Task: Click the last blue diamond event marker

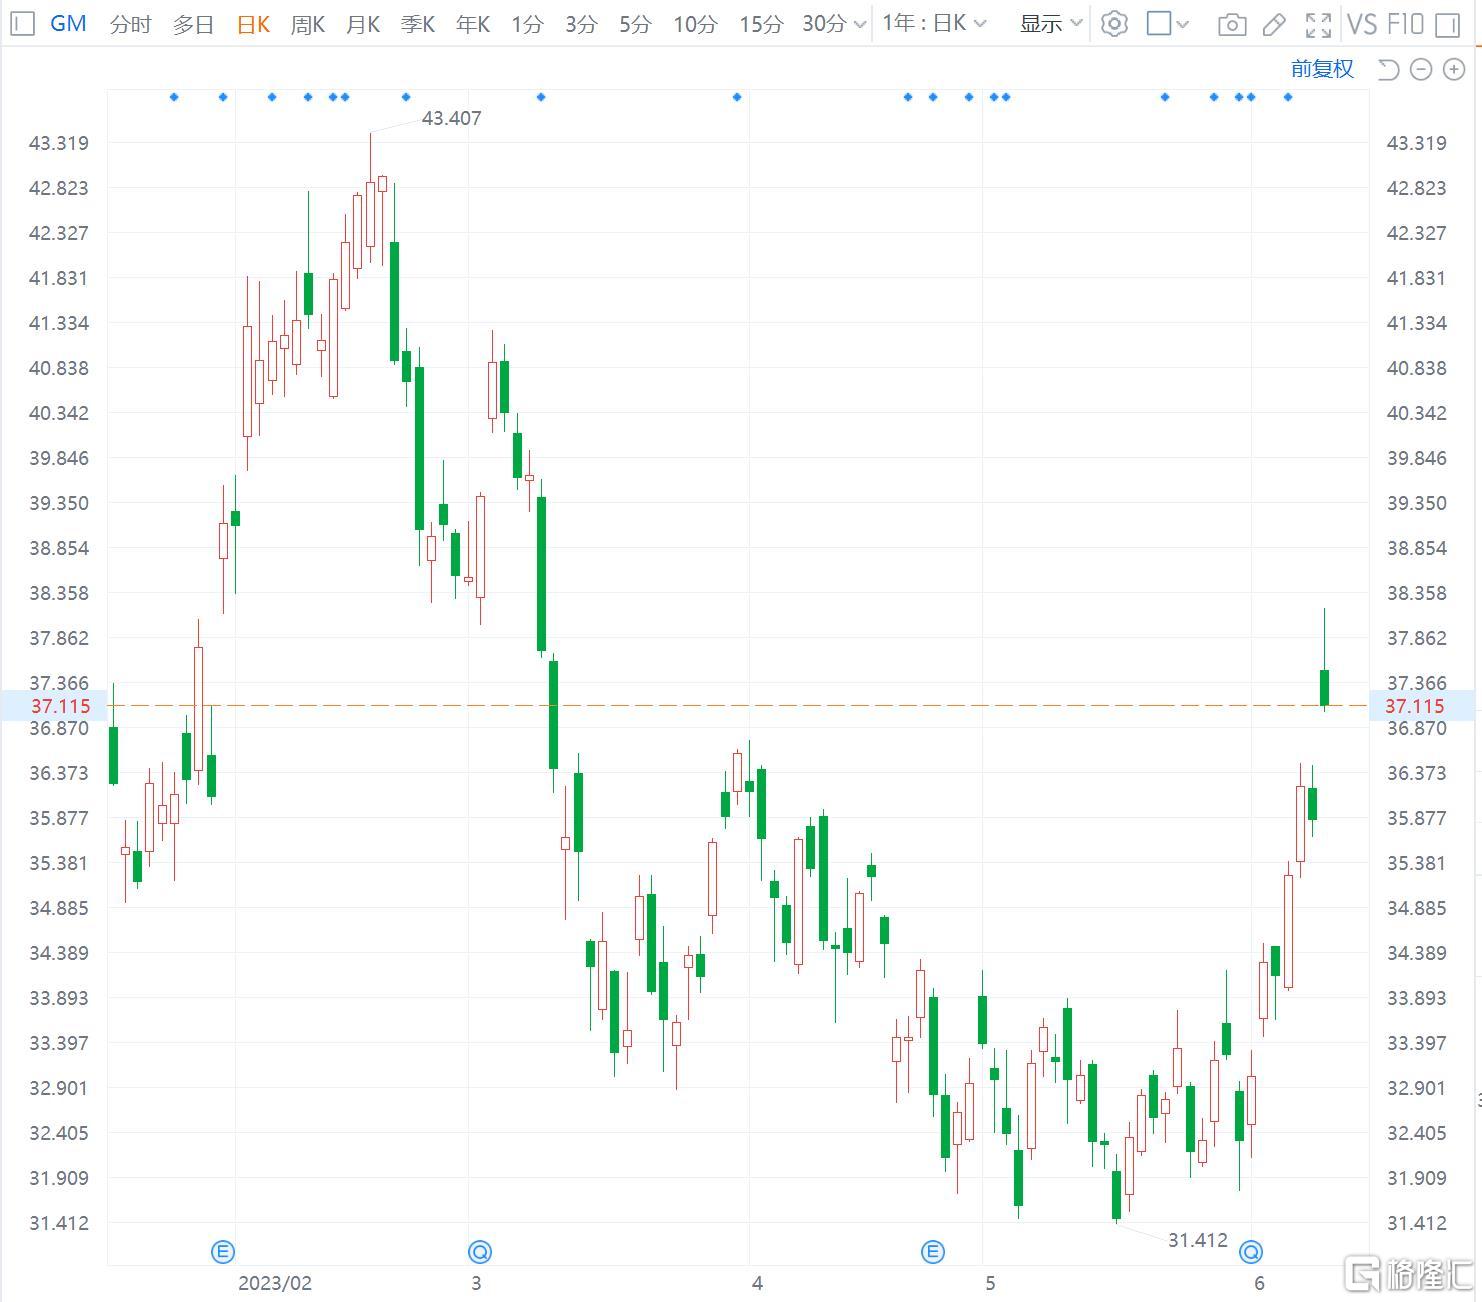Action: click(1288, 97)
